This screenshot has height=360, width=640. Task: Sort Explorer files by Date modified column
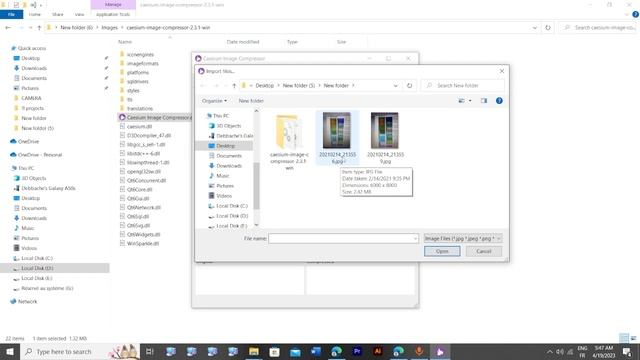pos(243,42)
